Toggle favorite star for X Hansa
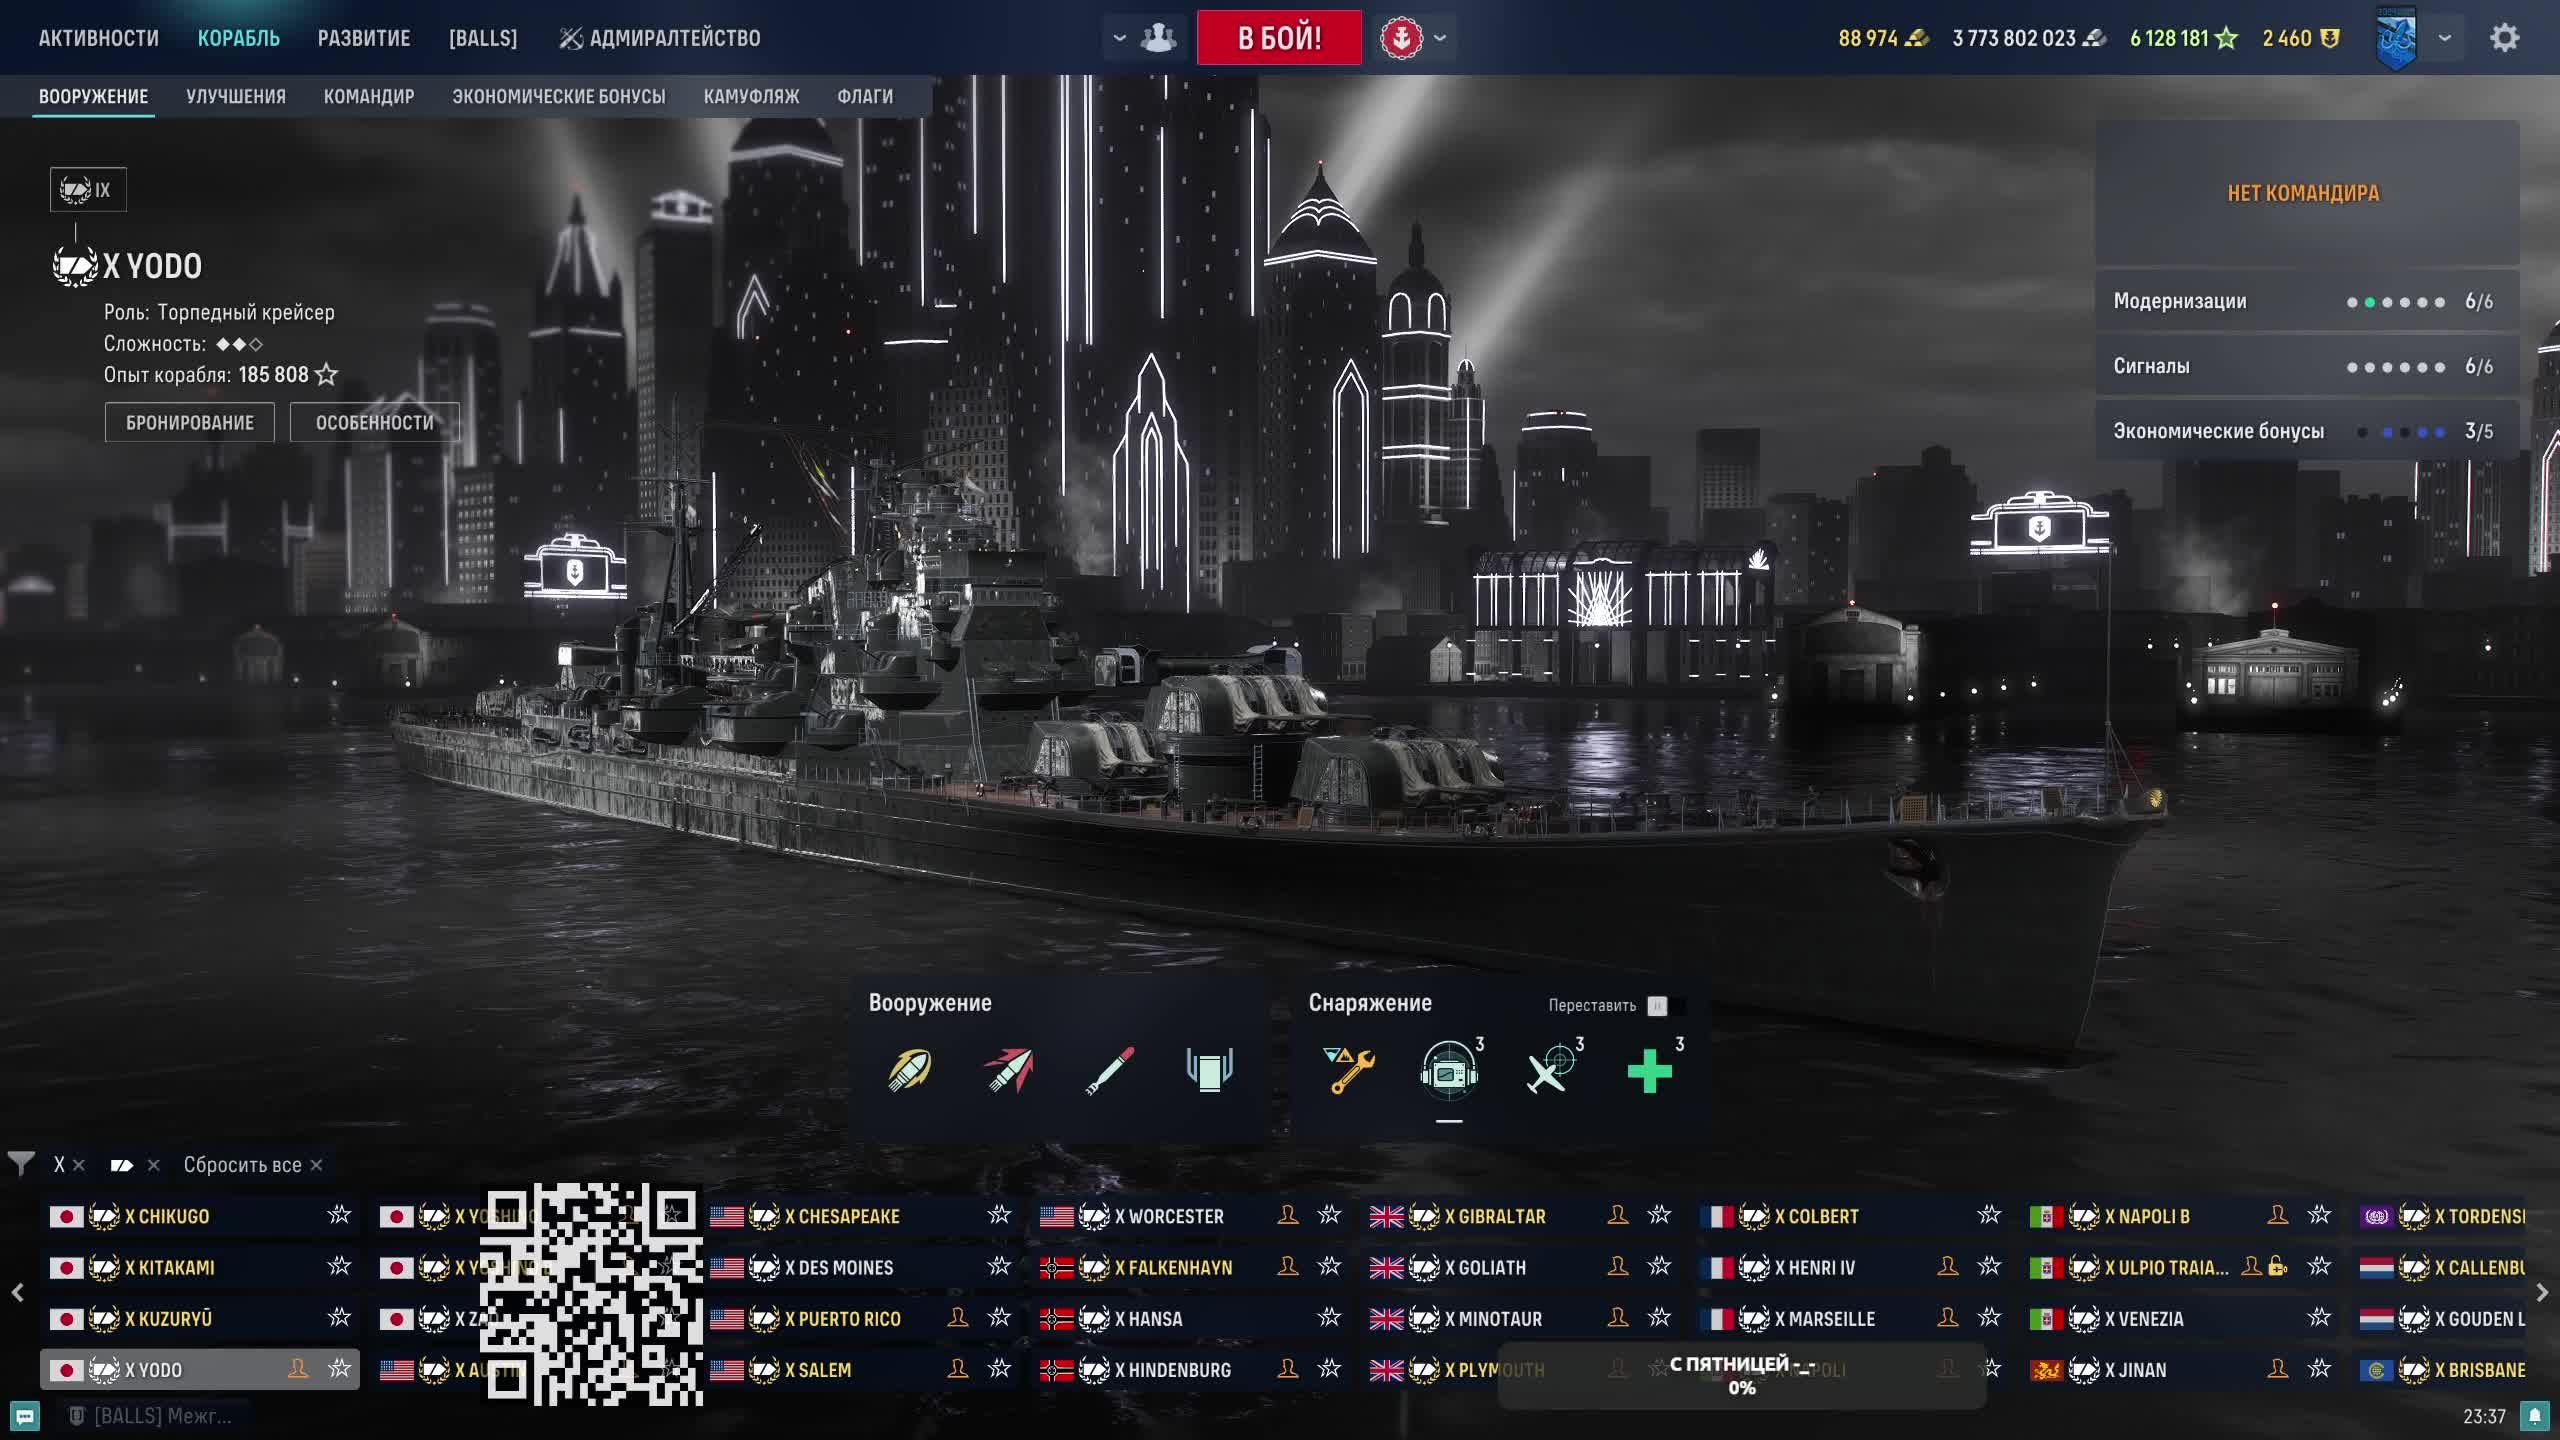This screenshot has height=1440, width=2560. pyautogui.click(x=1329, y=1318)
